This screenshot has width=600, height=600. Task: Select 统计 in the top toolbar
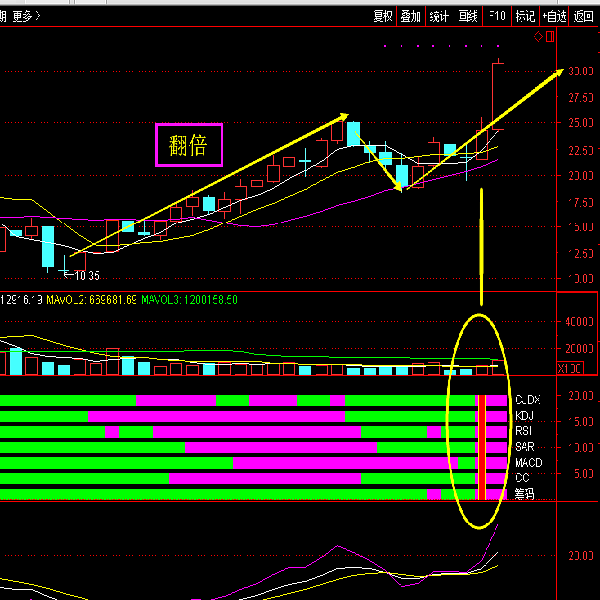[439, 15]
